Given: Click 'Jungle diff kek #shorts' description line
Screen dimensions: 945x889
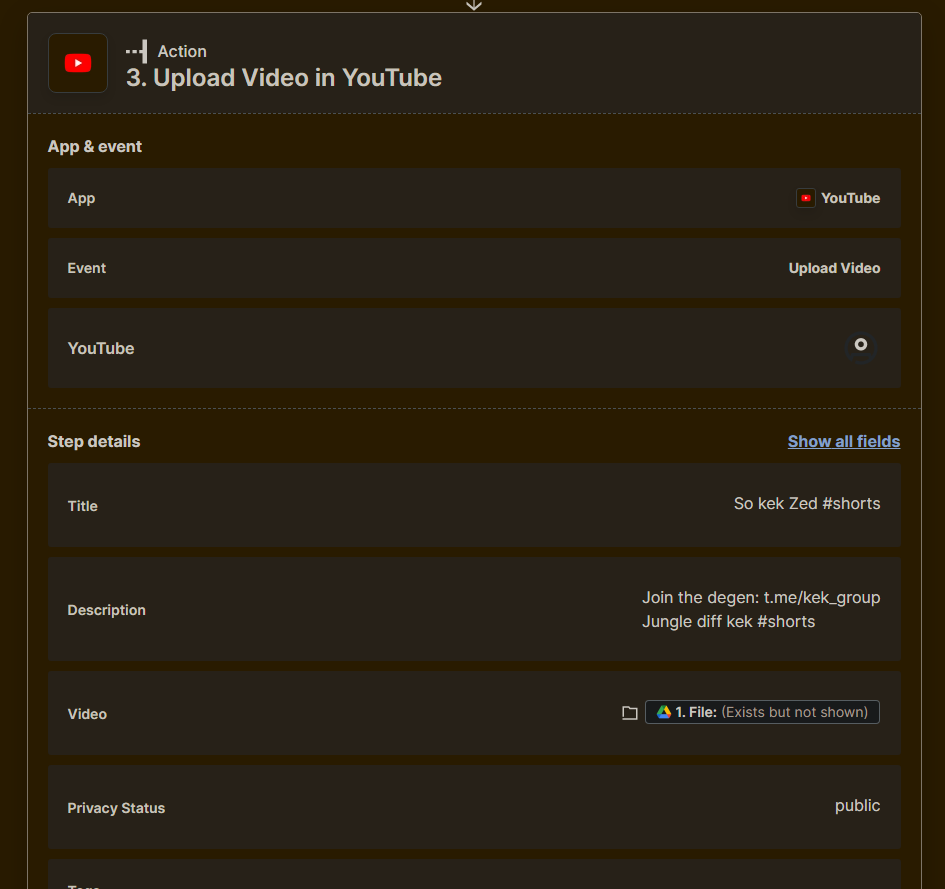Looking at the screenshot, I should pos(729,621).
